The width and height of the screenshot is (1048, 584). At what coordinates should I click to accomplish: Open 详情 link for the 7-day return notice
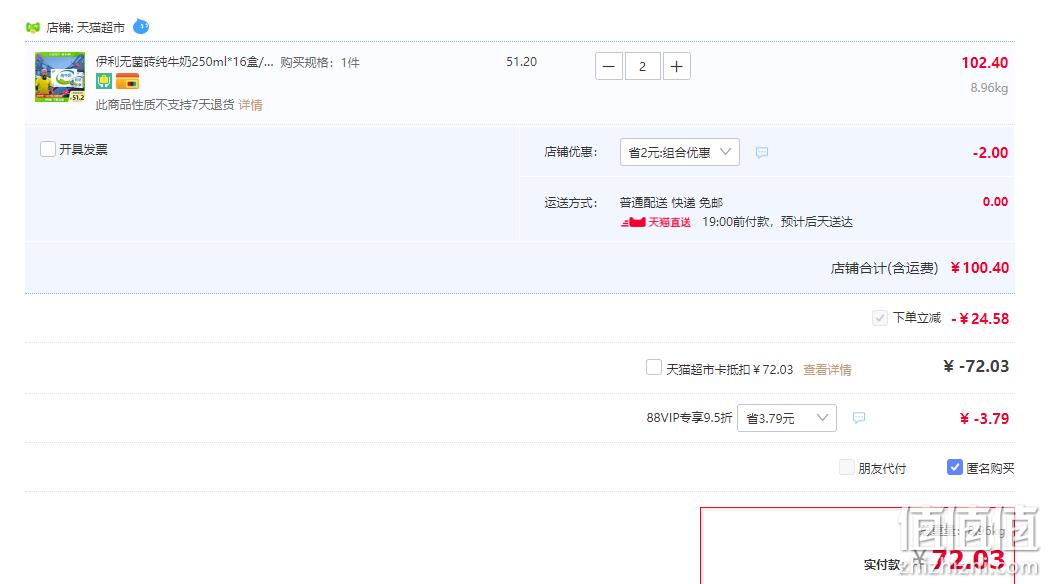(x=251, y=105)
